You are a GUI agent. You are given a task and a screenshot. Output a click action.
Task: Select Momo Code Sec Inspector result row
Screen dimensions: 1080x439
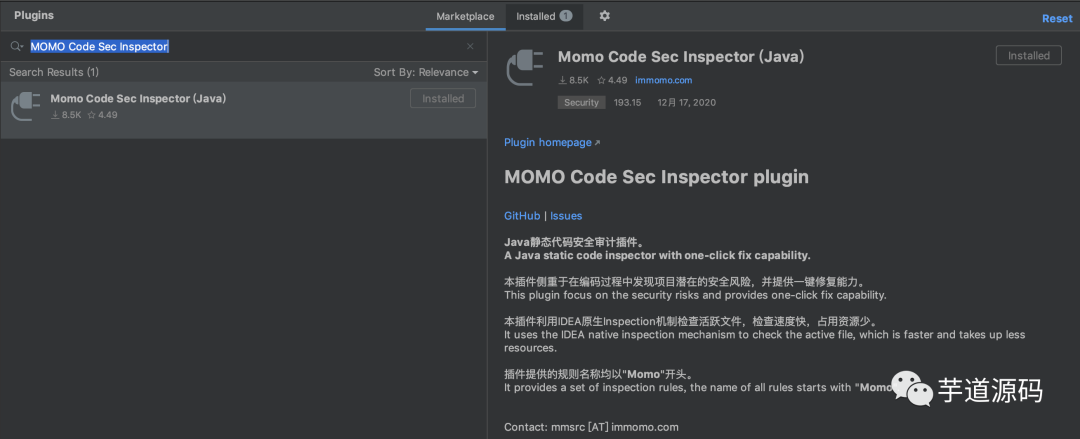(242, 110)
